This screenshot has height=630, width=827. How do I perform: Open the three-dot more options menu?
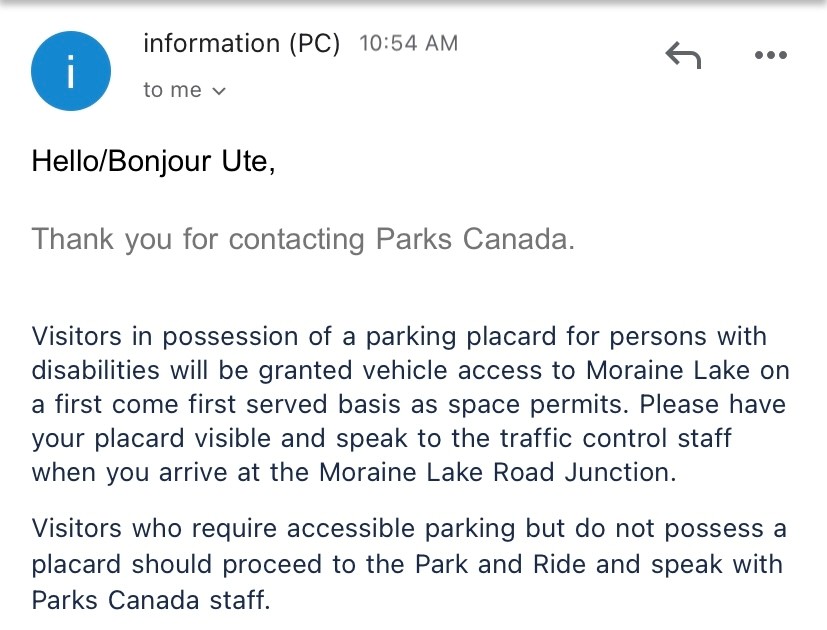[770, 56]
